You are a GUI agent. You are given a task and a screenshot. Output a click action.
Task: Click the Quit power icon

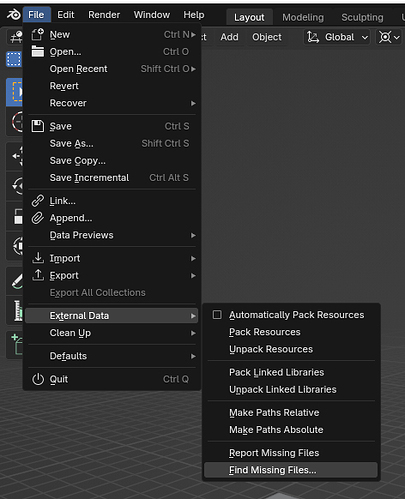(x=38, y=379)
